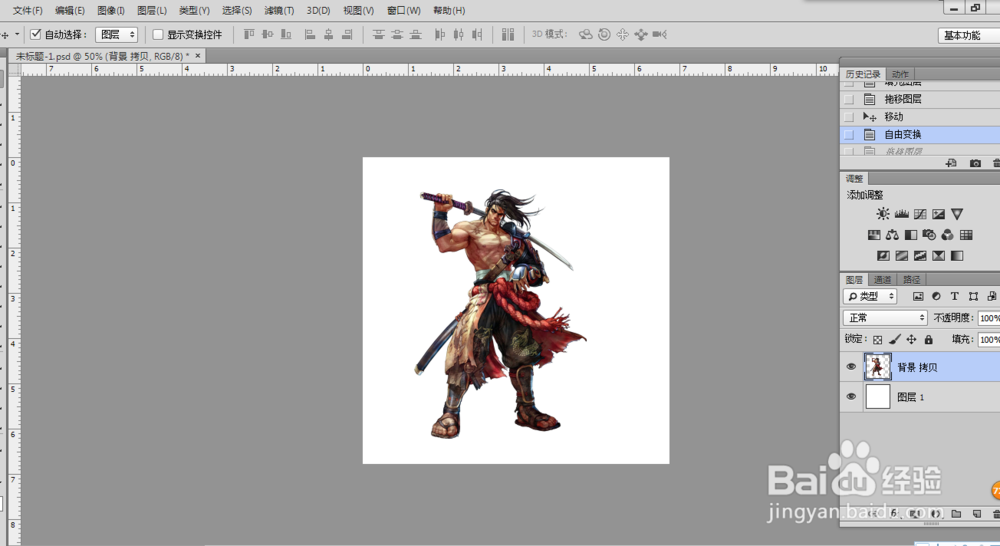Set history brush source for 自由变换
The width and height of the screenshot is (1000, 546).
(848, 135)
